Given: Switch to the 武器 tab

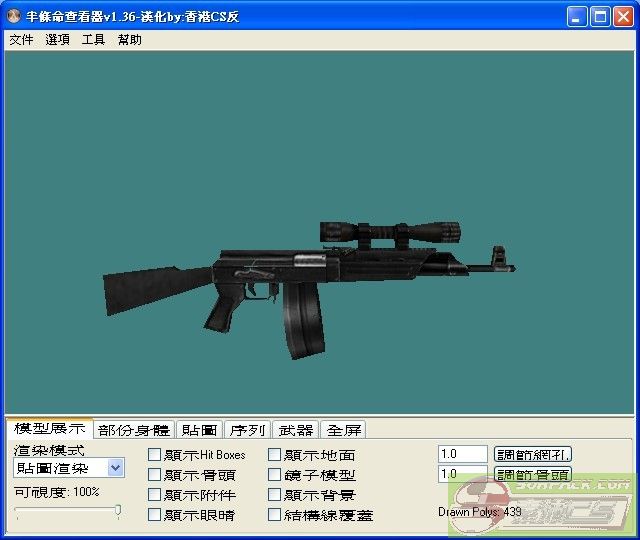Looking at the screenshot, I should tap(296, 430).
